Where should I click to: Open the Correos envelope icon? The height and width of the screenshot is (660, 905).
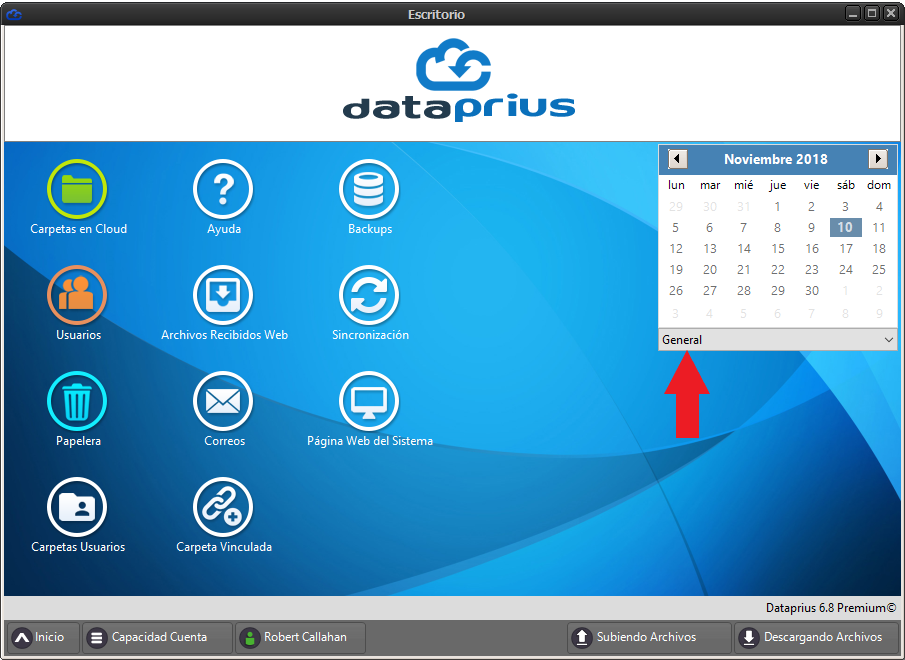(x=223, y=402)
